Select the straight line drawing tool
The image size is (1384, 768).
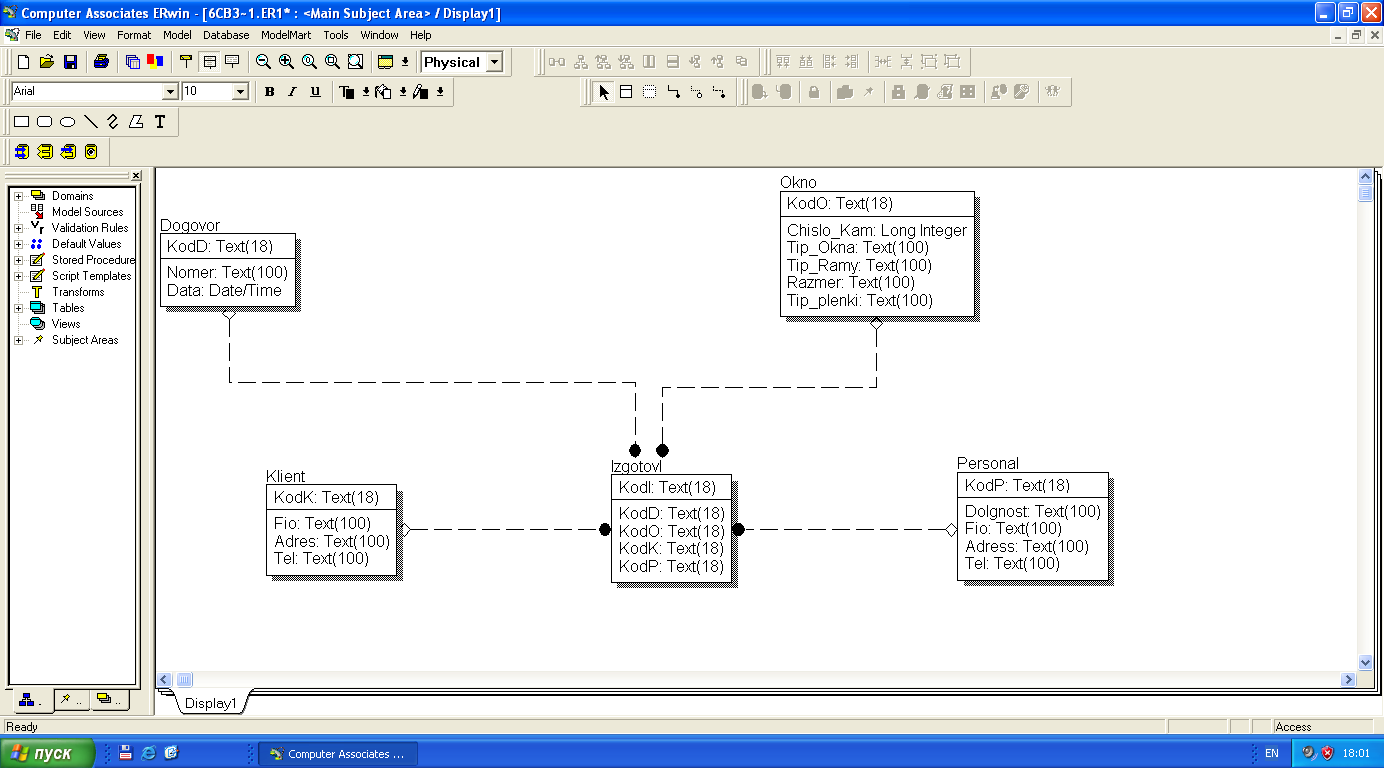click(x=90, y=122)
